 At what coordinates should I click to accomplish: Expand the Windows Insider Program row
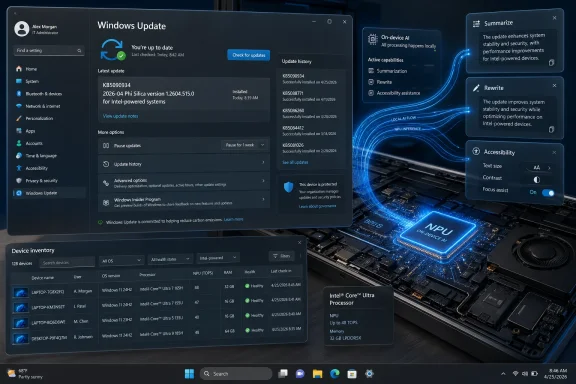tap(184, 201)
